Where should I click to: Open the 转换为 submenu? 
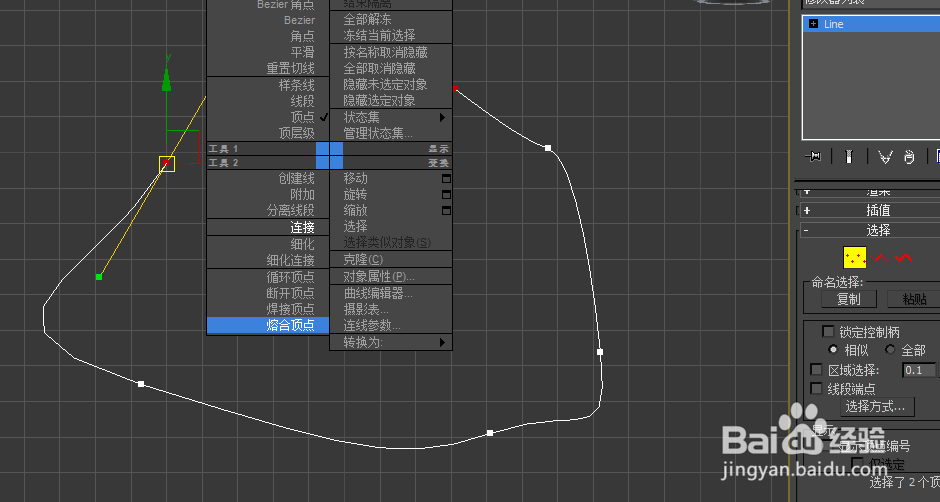click(391, 342)
